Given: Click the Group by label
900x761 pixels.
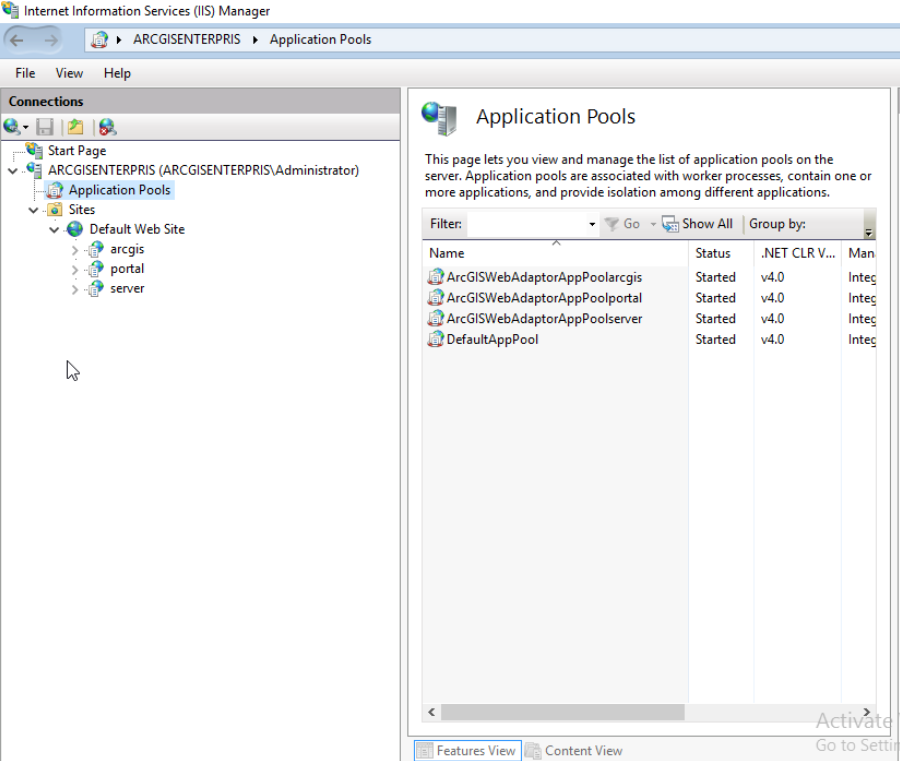Looking at the screenshot, I should (777, 224).
